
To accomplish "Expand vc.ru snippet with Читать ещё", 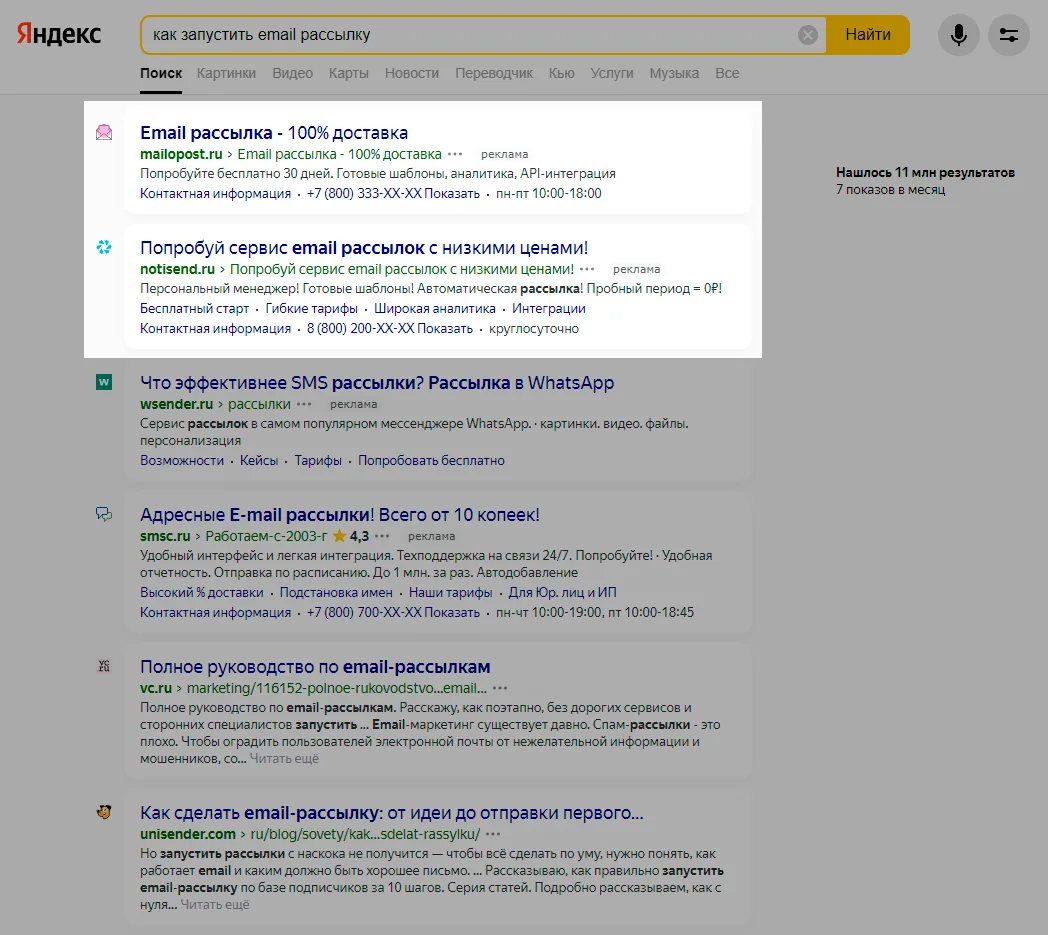I will [x=284, y=759].
